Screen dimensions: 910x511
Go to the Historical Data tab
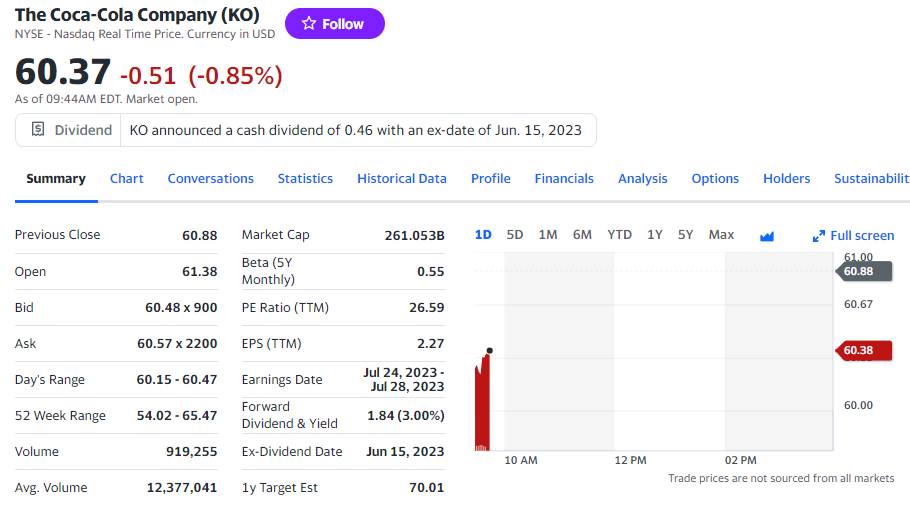click(402, 179)
